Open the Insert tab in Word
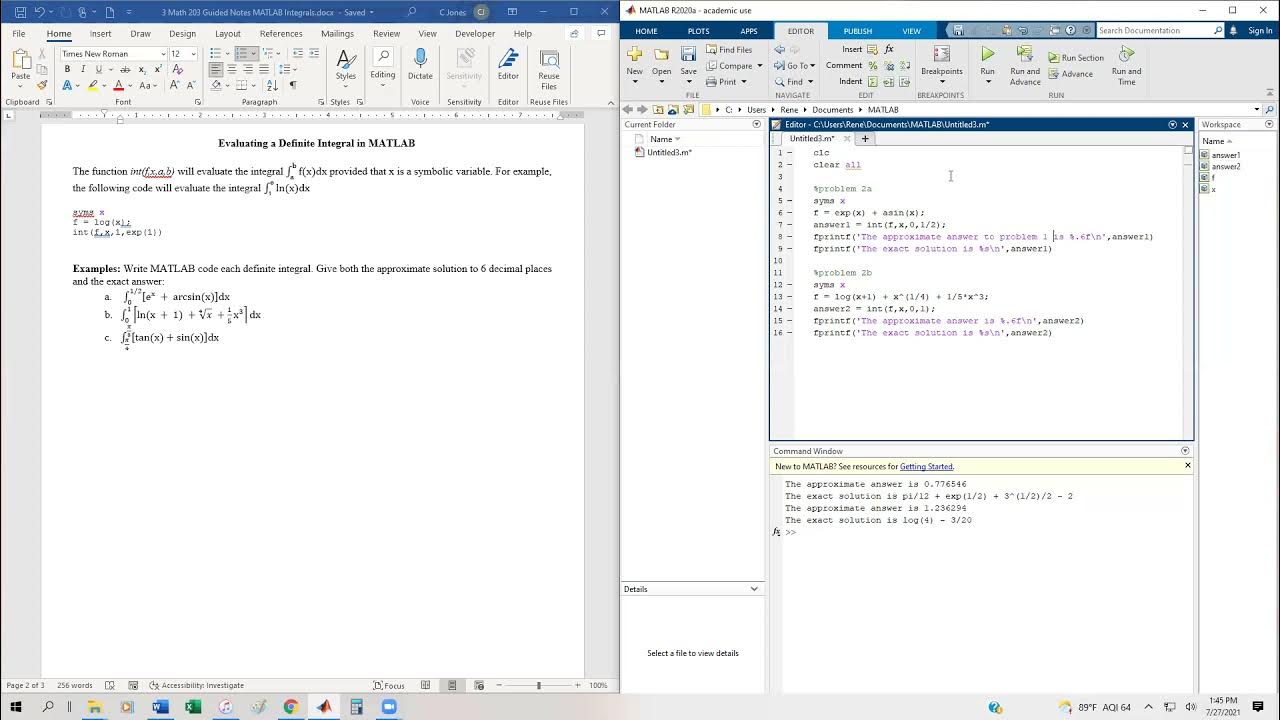The width and height of the screenshot is (1280, 720). pos(101,33)
